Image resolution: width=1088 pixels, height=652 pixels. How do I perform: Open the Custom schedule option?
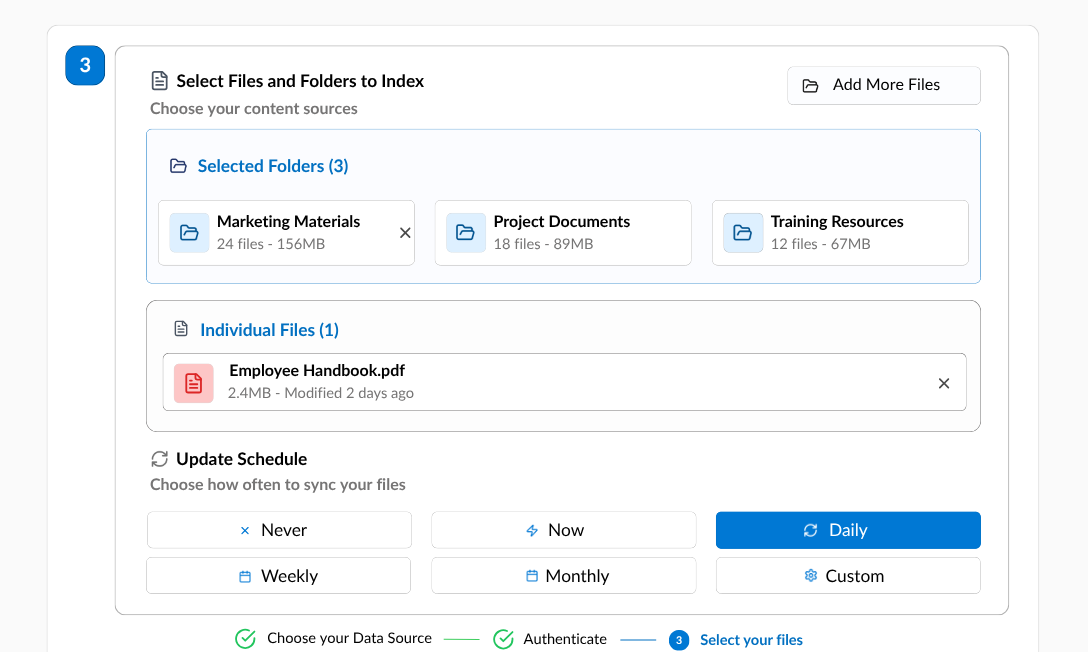(x=848, y=576)
